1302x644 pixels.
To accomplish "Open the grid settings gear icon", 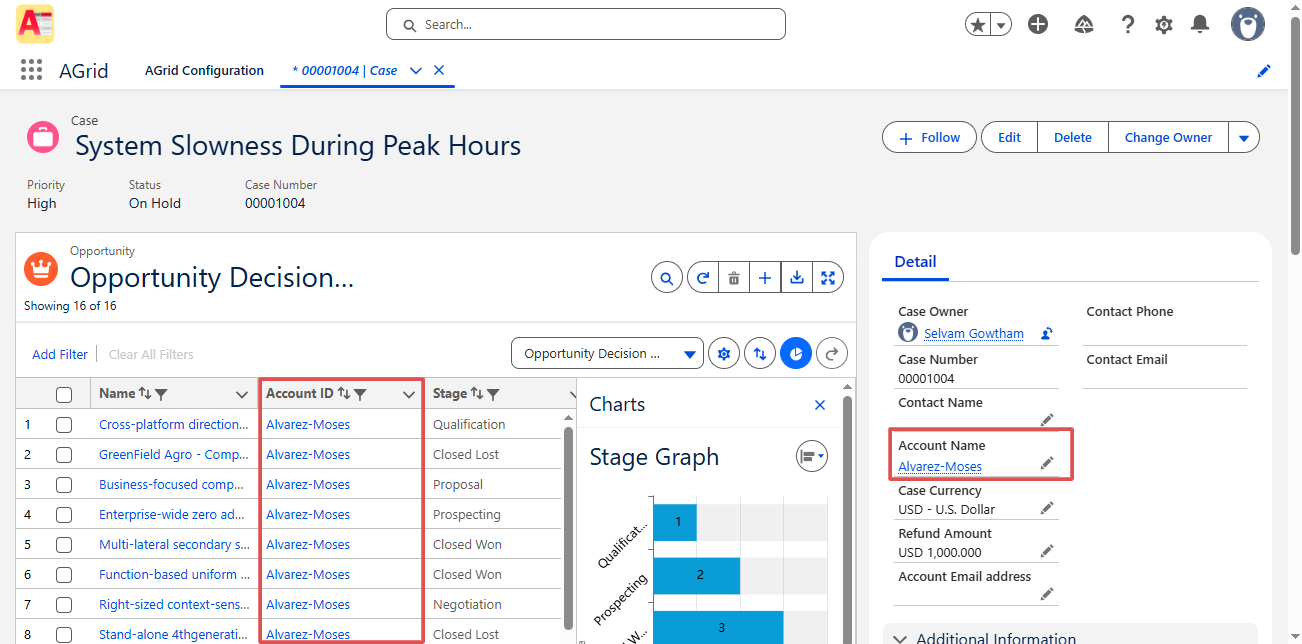I will (724, 354).
